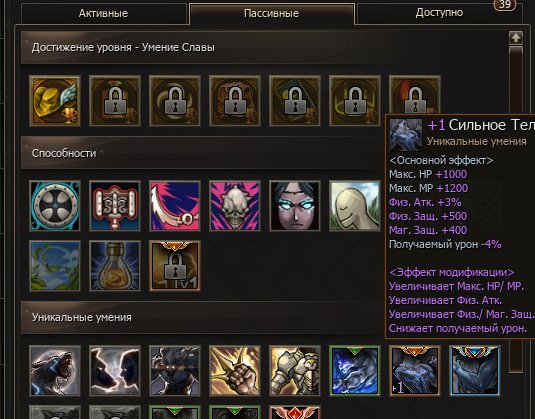
Task: Switch to the Активные tab
Action: (x=103, y=13)
